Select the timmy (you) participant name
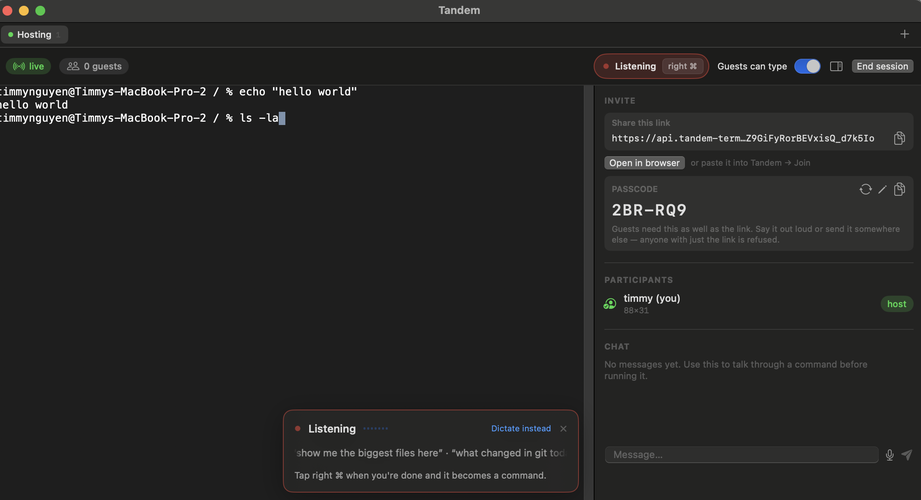Image resolution: width=921 pixels, height=500 pixels. pyautogui.click(x=652, y=298)
